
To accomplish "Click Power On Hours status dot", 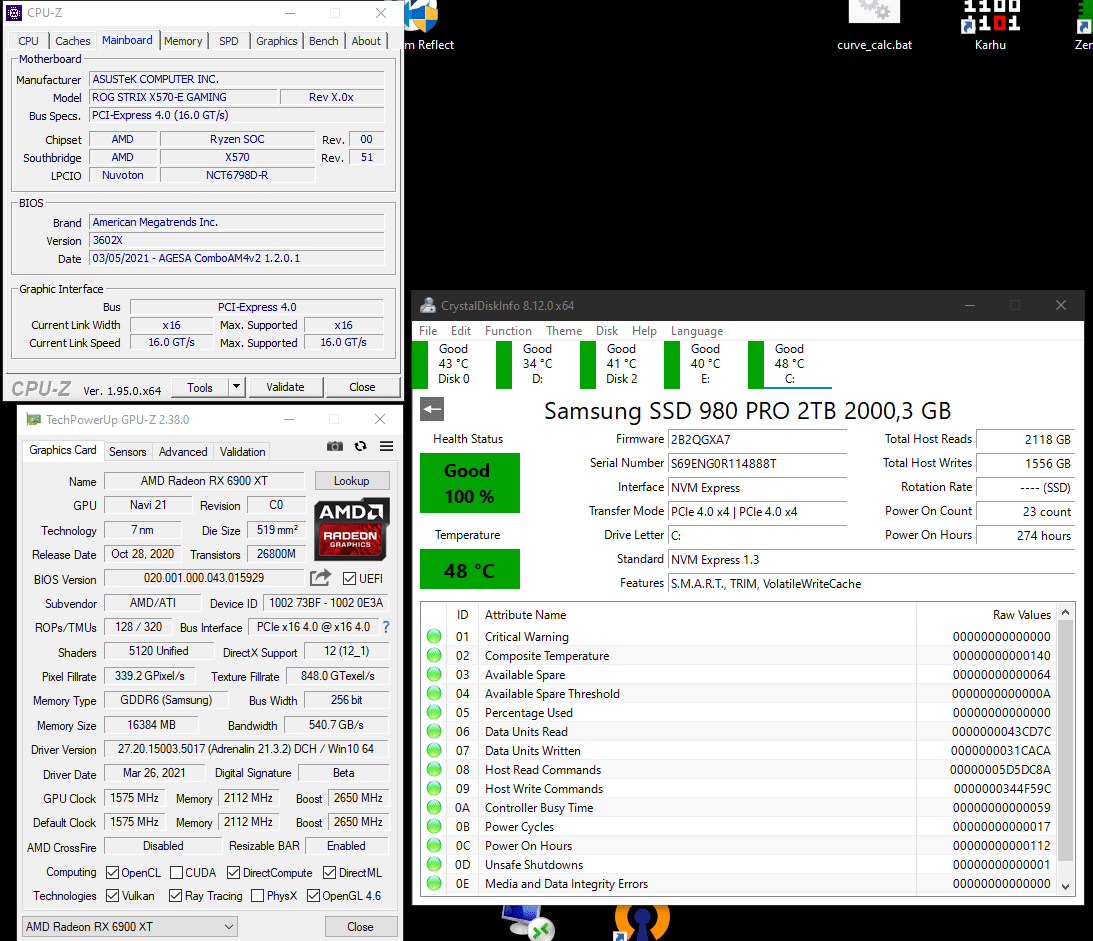I will (434, 846).
